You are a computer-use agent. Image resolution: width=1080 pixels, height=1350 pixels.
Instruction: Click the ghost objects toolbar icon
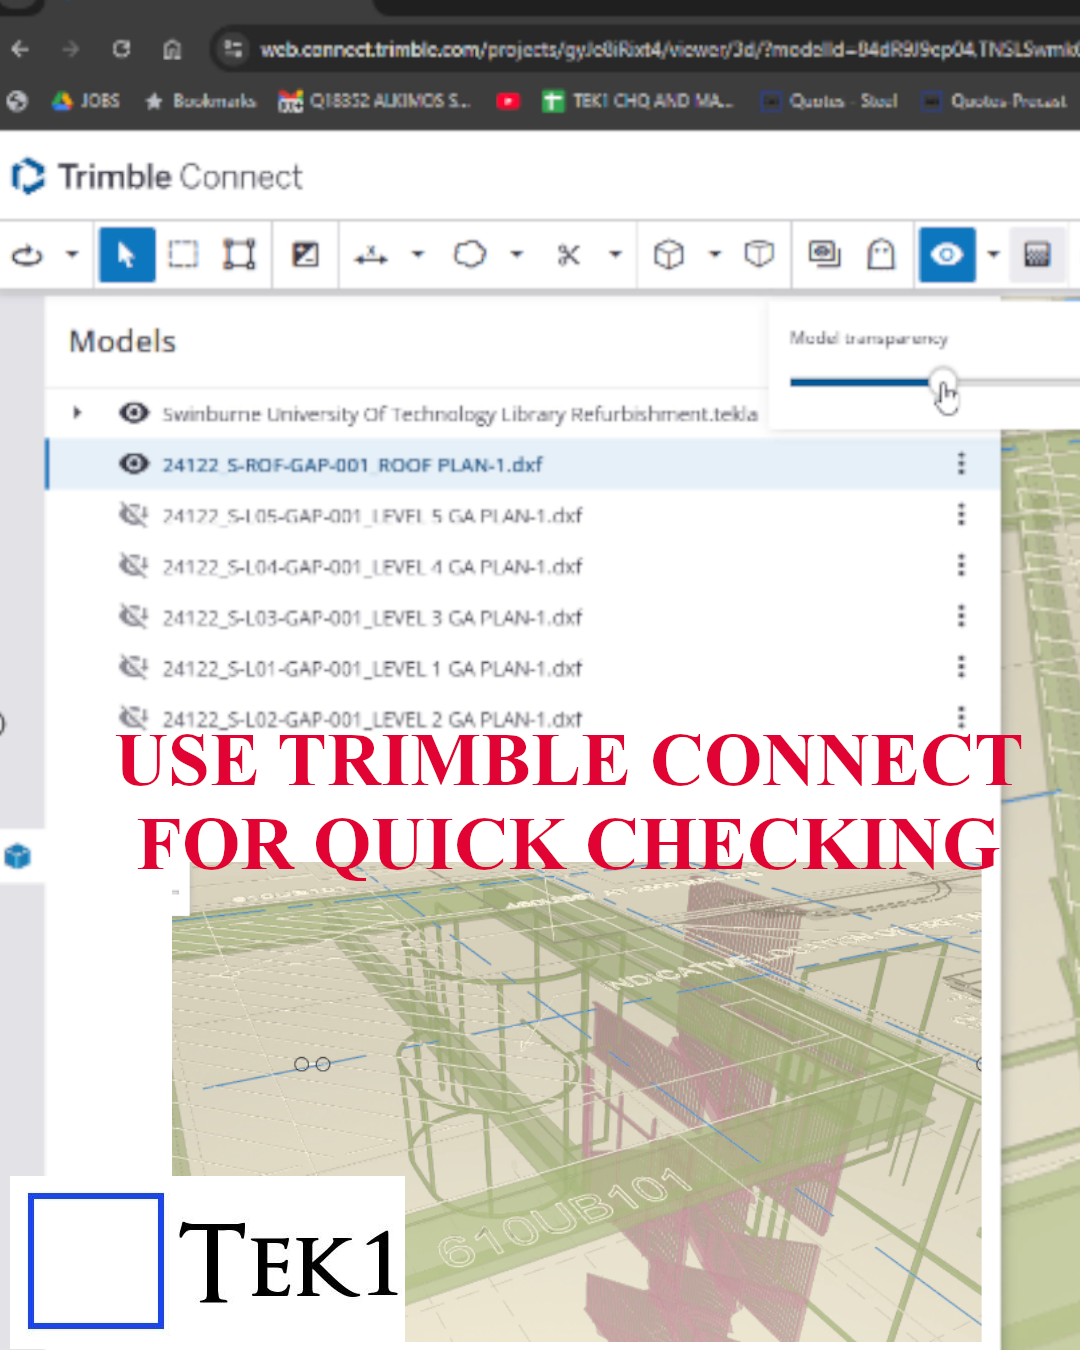(881, 255)
